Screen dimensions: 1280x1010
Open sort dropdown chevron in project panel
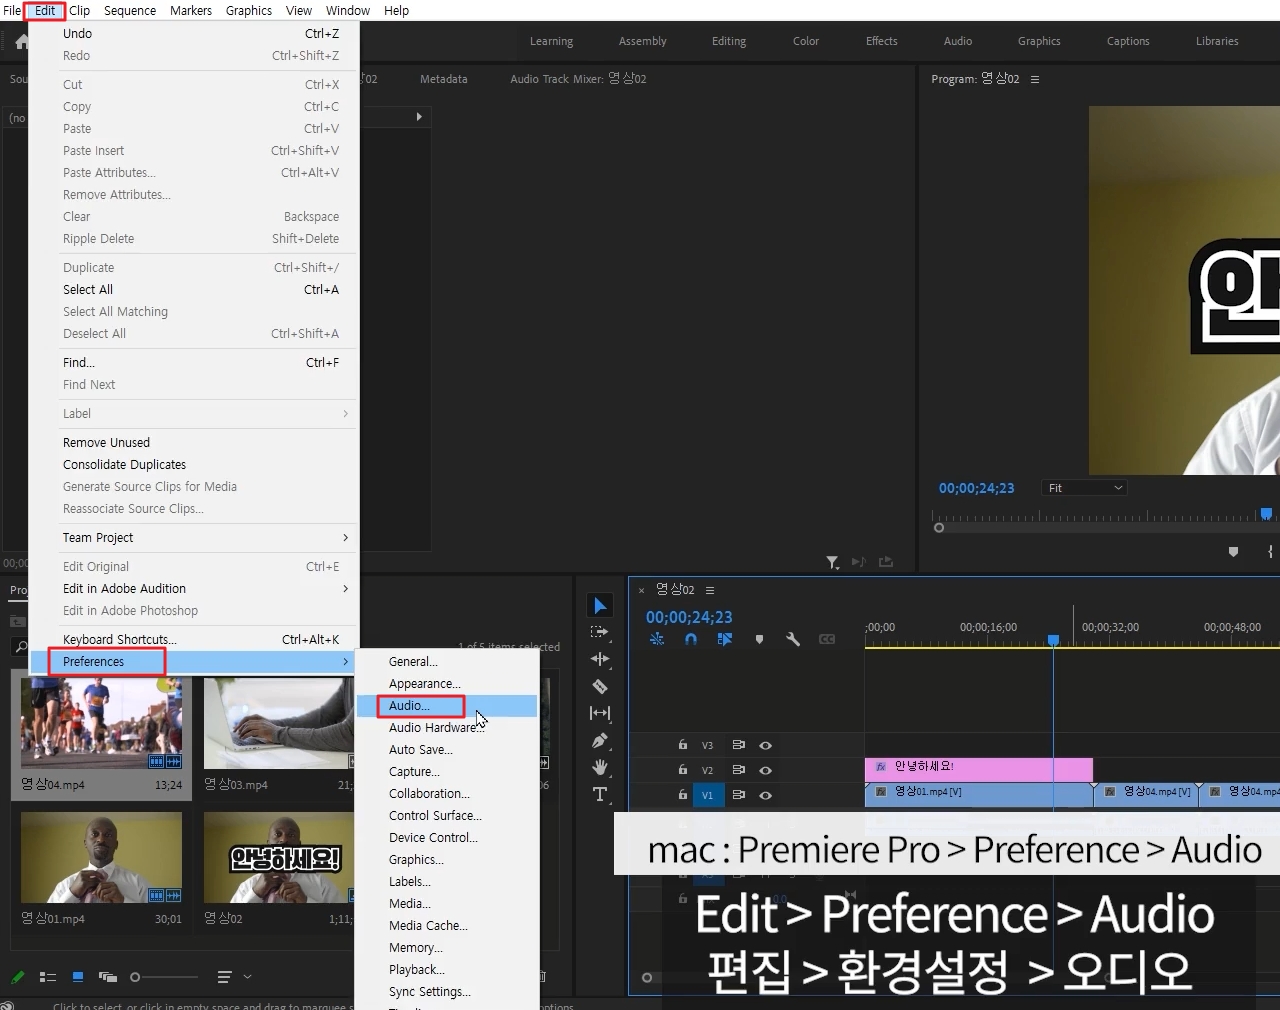[x=247, y=977]
